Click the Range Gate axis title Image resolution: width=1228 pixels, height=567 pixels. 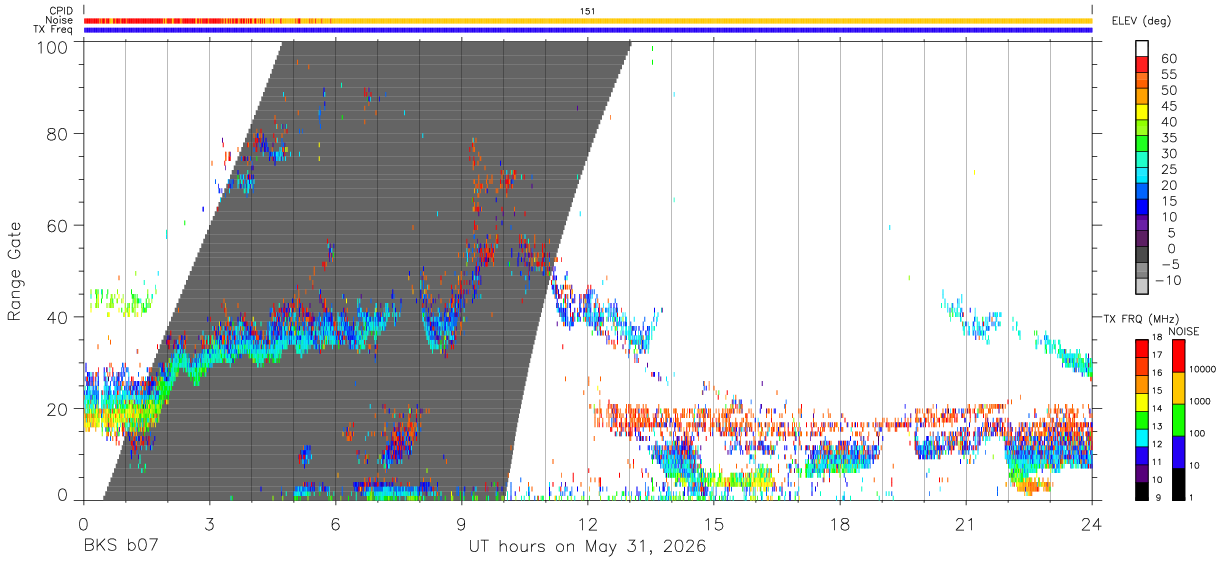tap(16, 270)
